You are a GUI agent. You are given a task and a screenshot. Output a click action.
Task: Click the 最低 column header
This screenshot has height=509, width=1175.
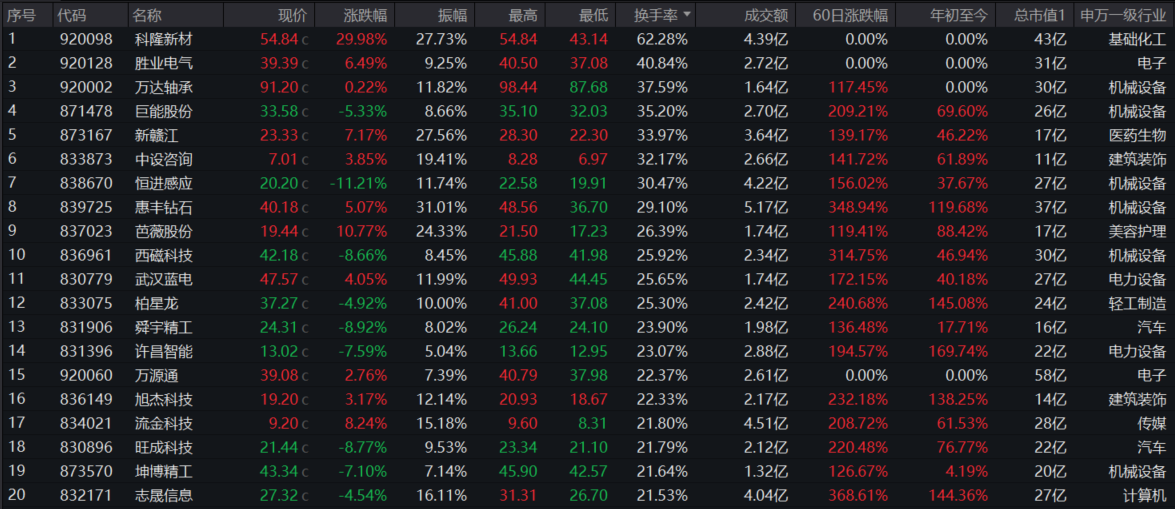point(593,14)
